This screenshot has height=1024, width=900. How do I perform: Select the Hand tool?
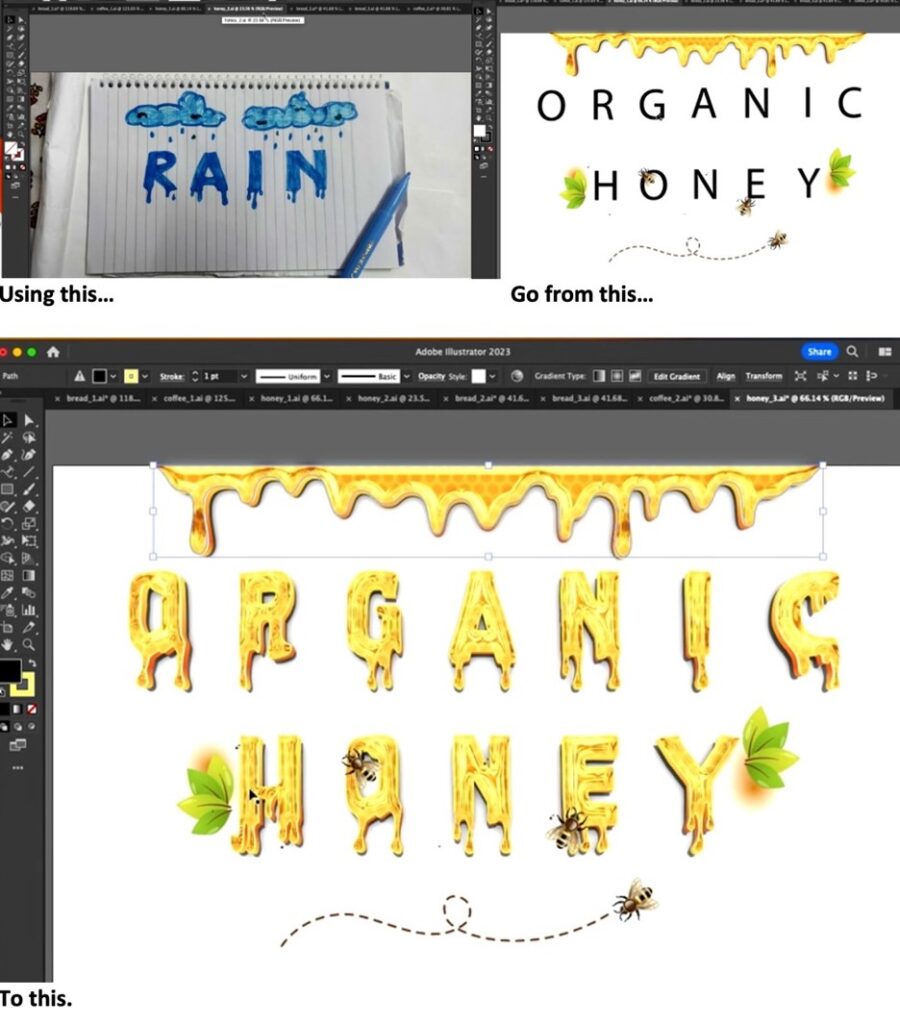[8, 645]
